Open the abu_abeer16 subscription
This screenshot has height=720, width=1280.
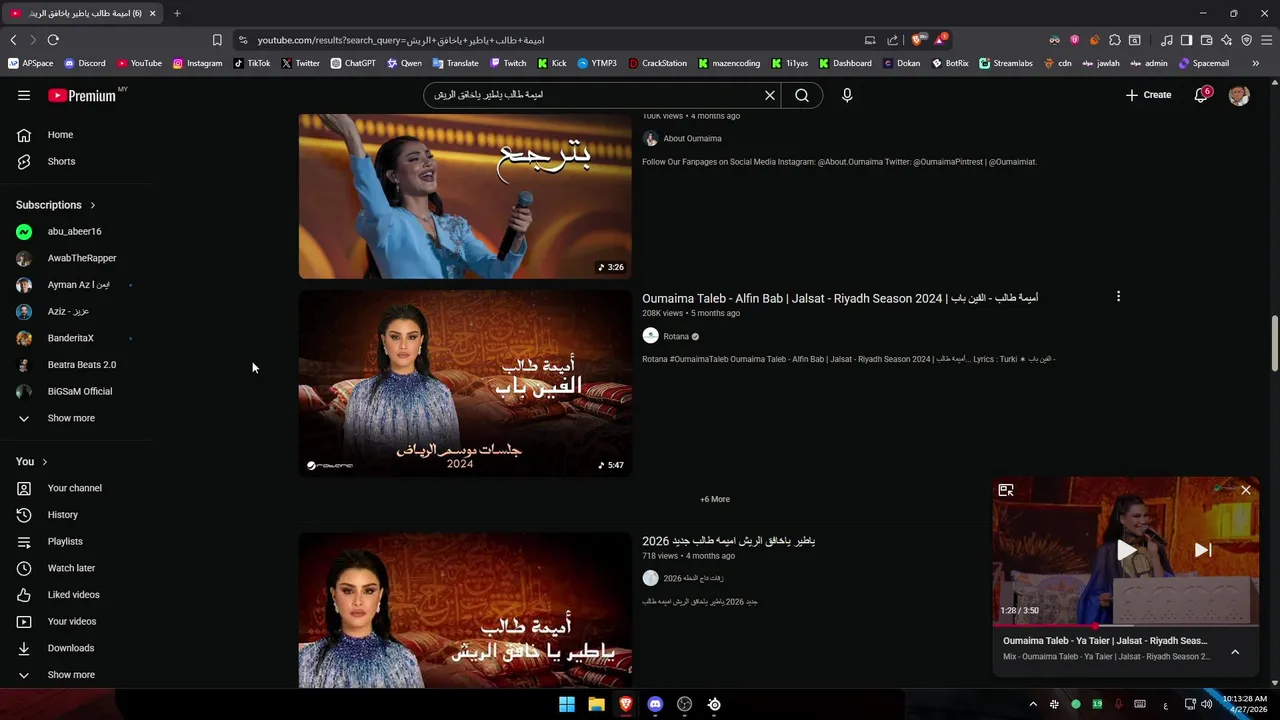point(76,231)
